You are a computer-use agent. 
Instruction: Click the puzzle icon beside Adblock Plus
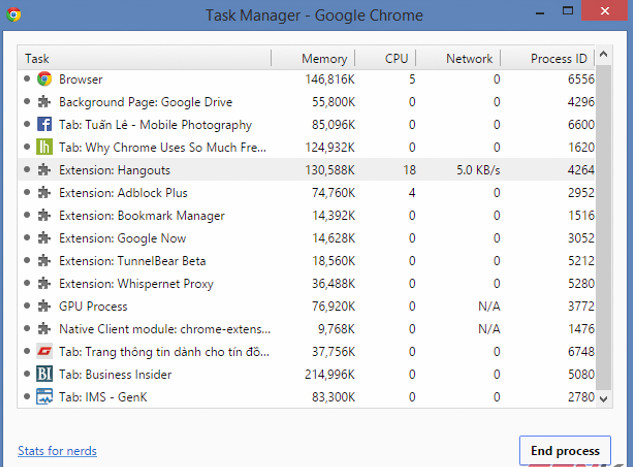(44, 193)
